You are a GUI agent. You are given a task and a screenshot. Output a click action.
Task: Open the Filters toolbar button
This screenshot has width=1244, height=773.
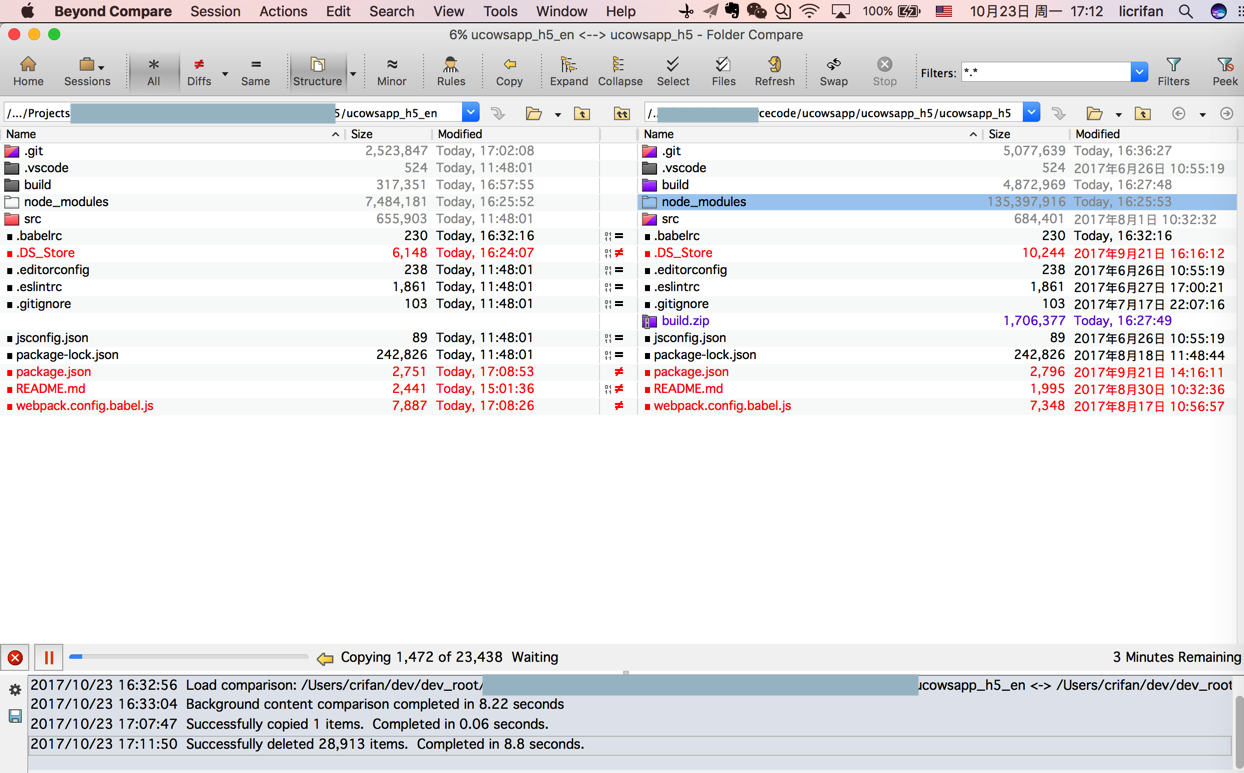tap(1173, 71)
